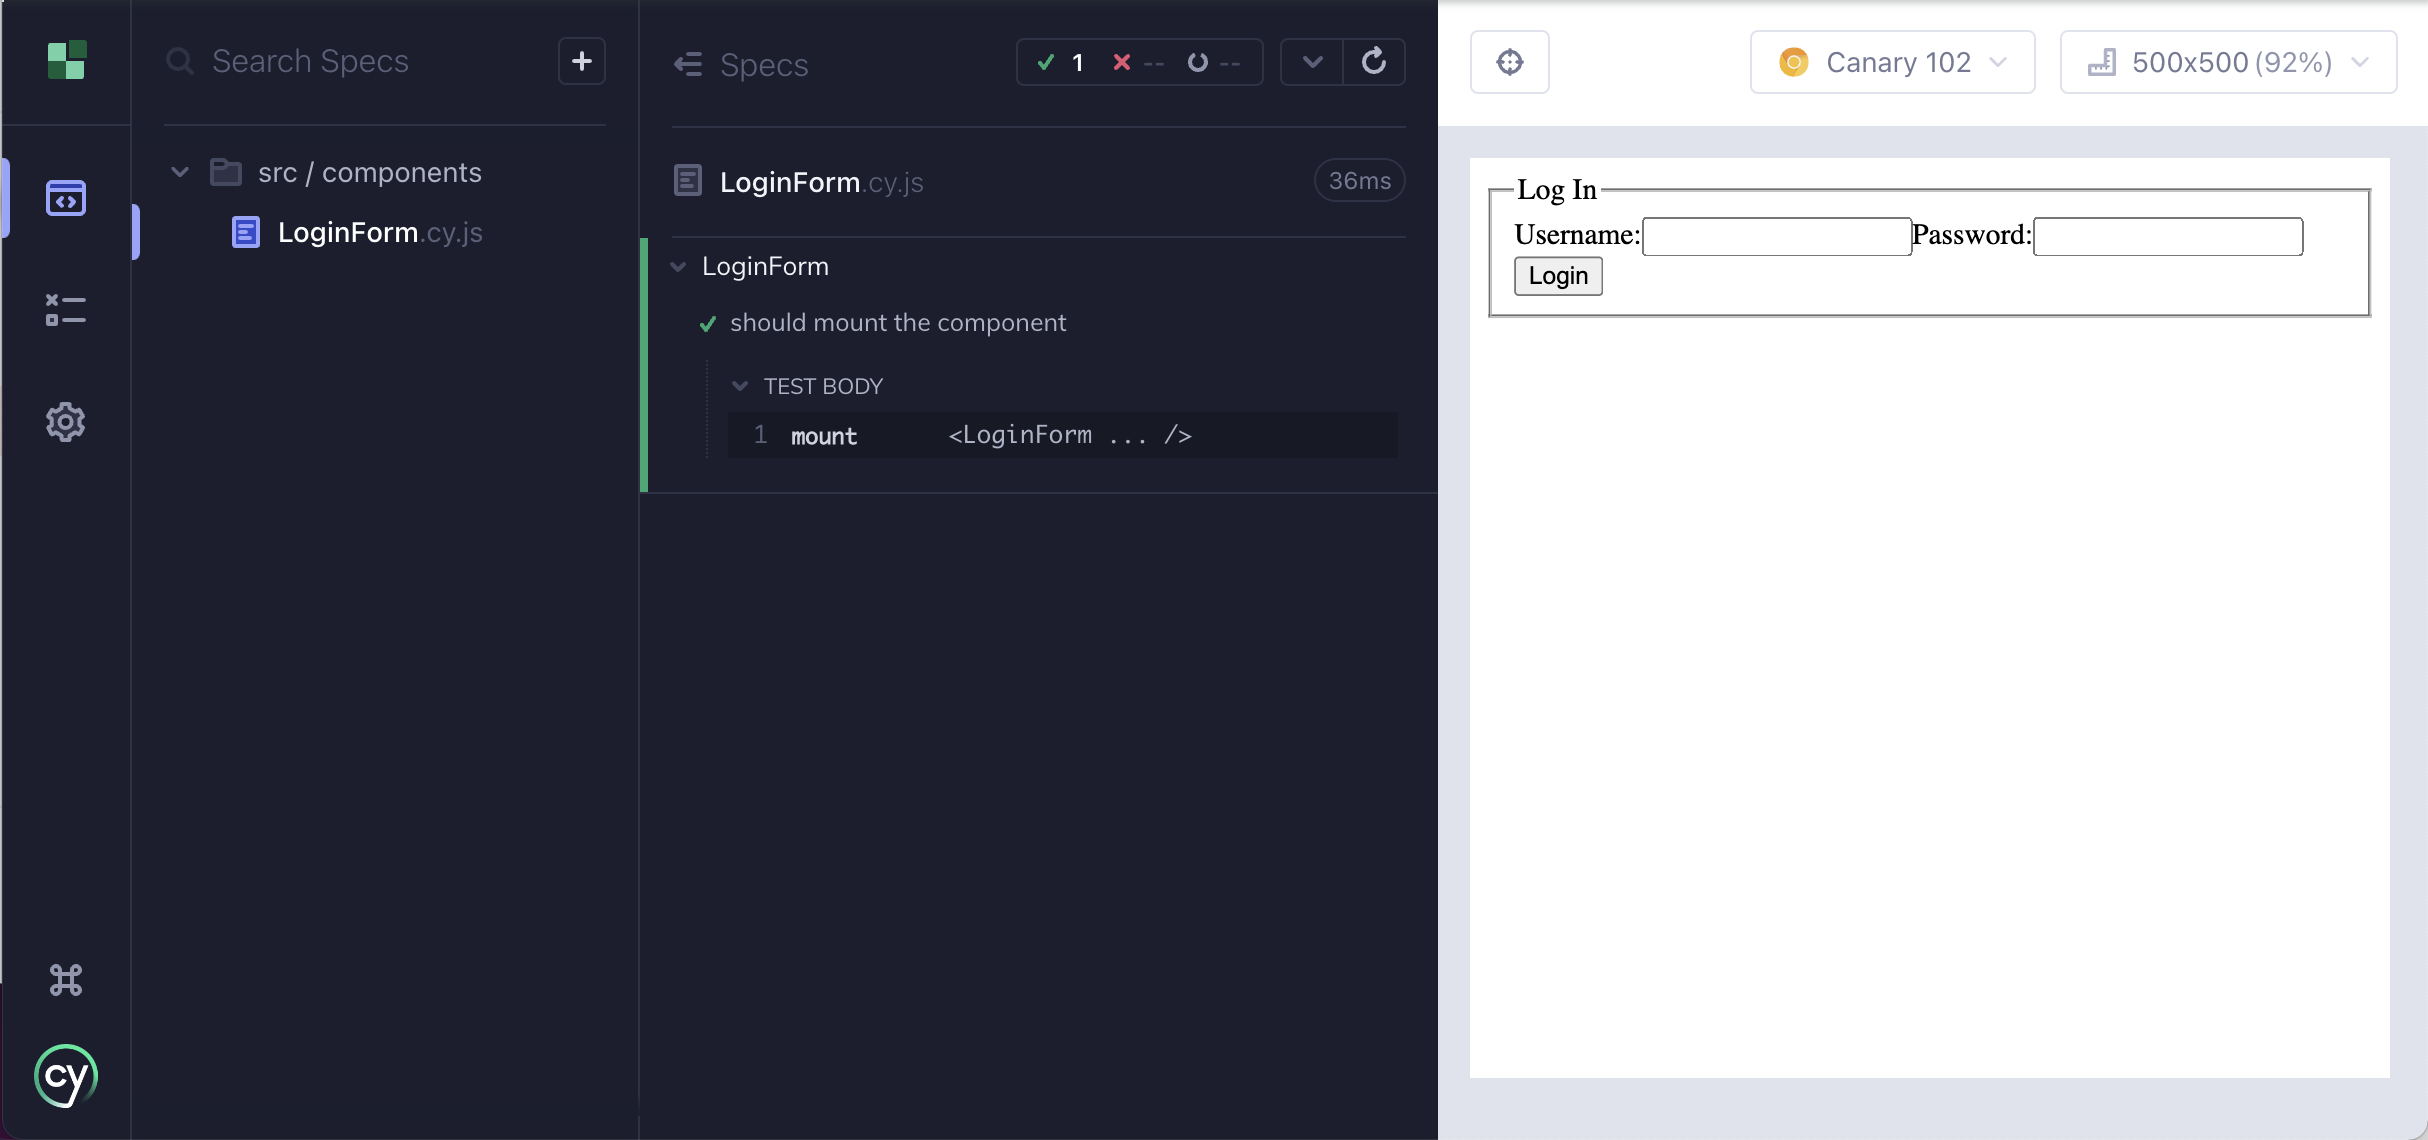The height and width of the screenshot is (1140, 2428).
Task: Click the plus button to add a new spec
Action: pos(582,62)
